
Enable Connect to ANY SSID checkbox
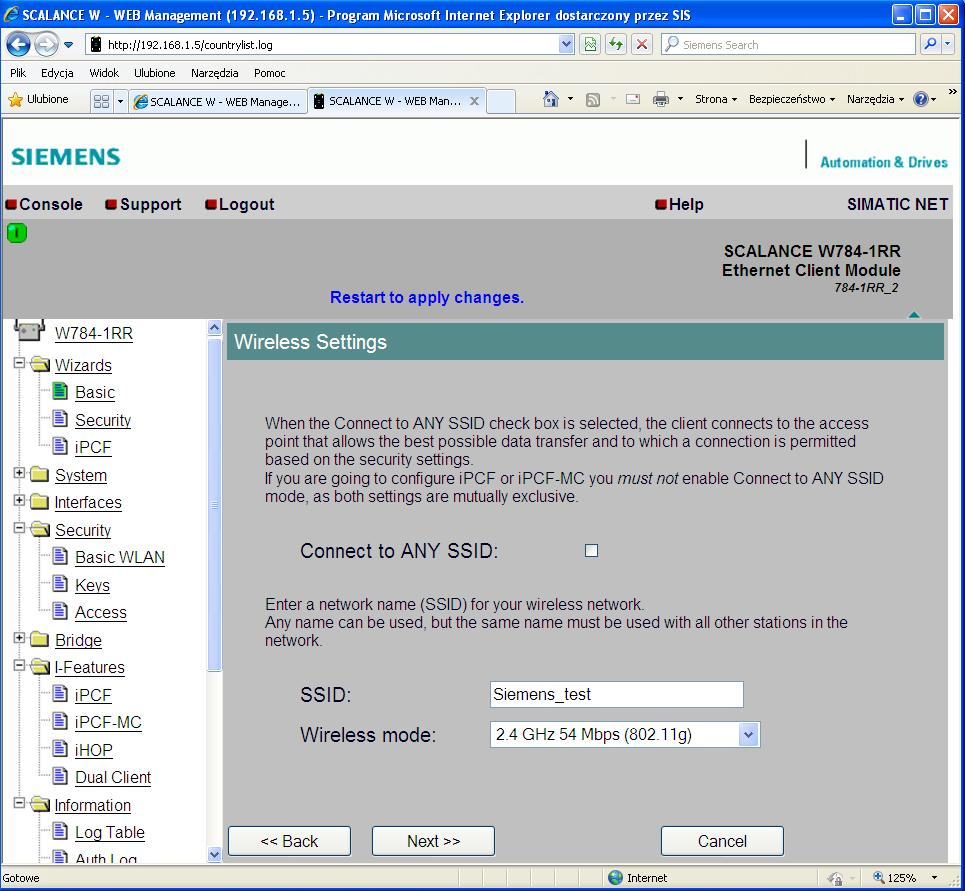[x=591, y=551]
